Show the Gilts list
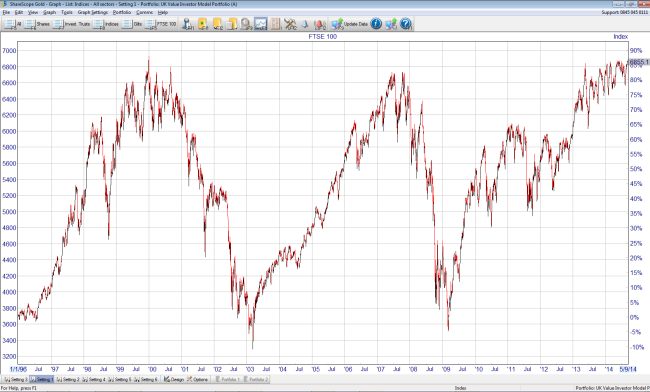This screenshot has height=392, width=650. (x=133, y=24)
